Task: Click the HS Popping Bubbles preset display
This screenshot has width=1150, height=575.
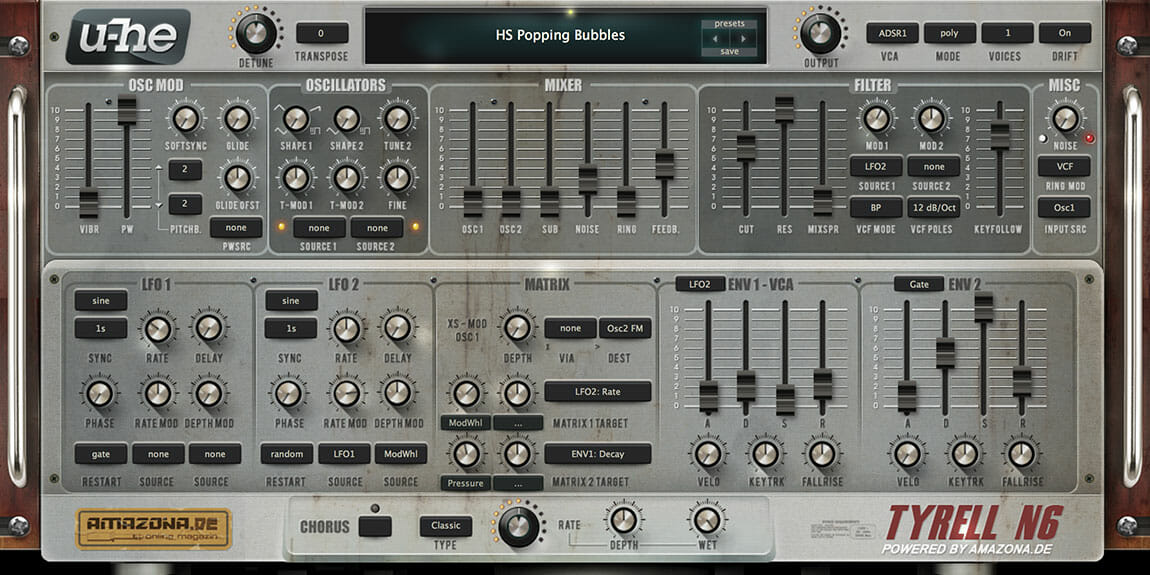Action: 560,35
